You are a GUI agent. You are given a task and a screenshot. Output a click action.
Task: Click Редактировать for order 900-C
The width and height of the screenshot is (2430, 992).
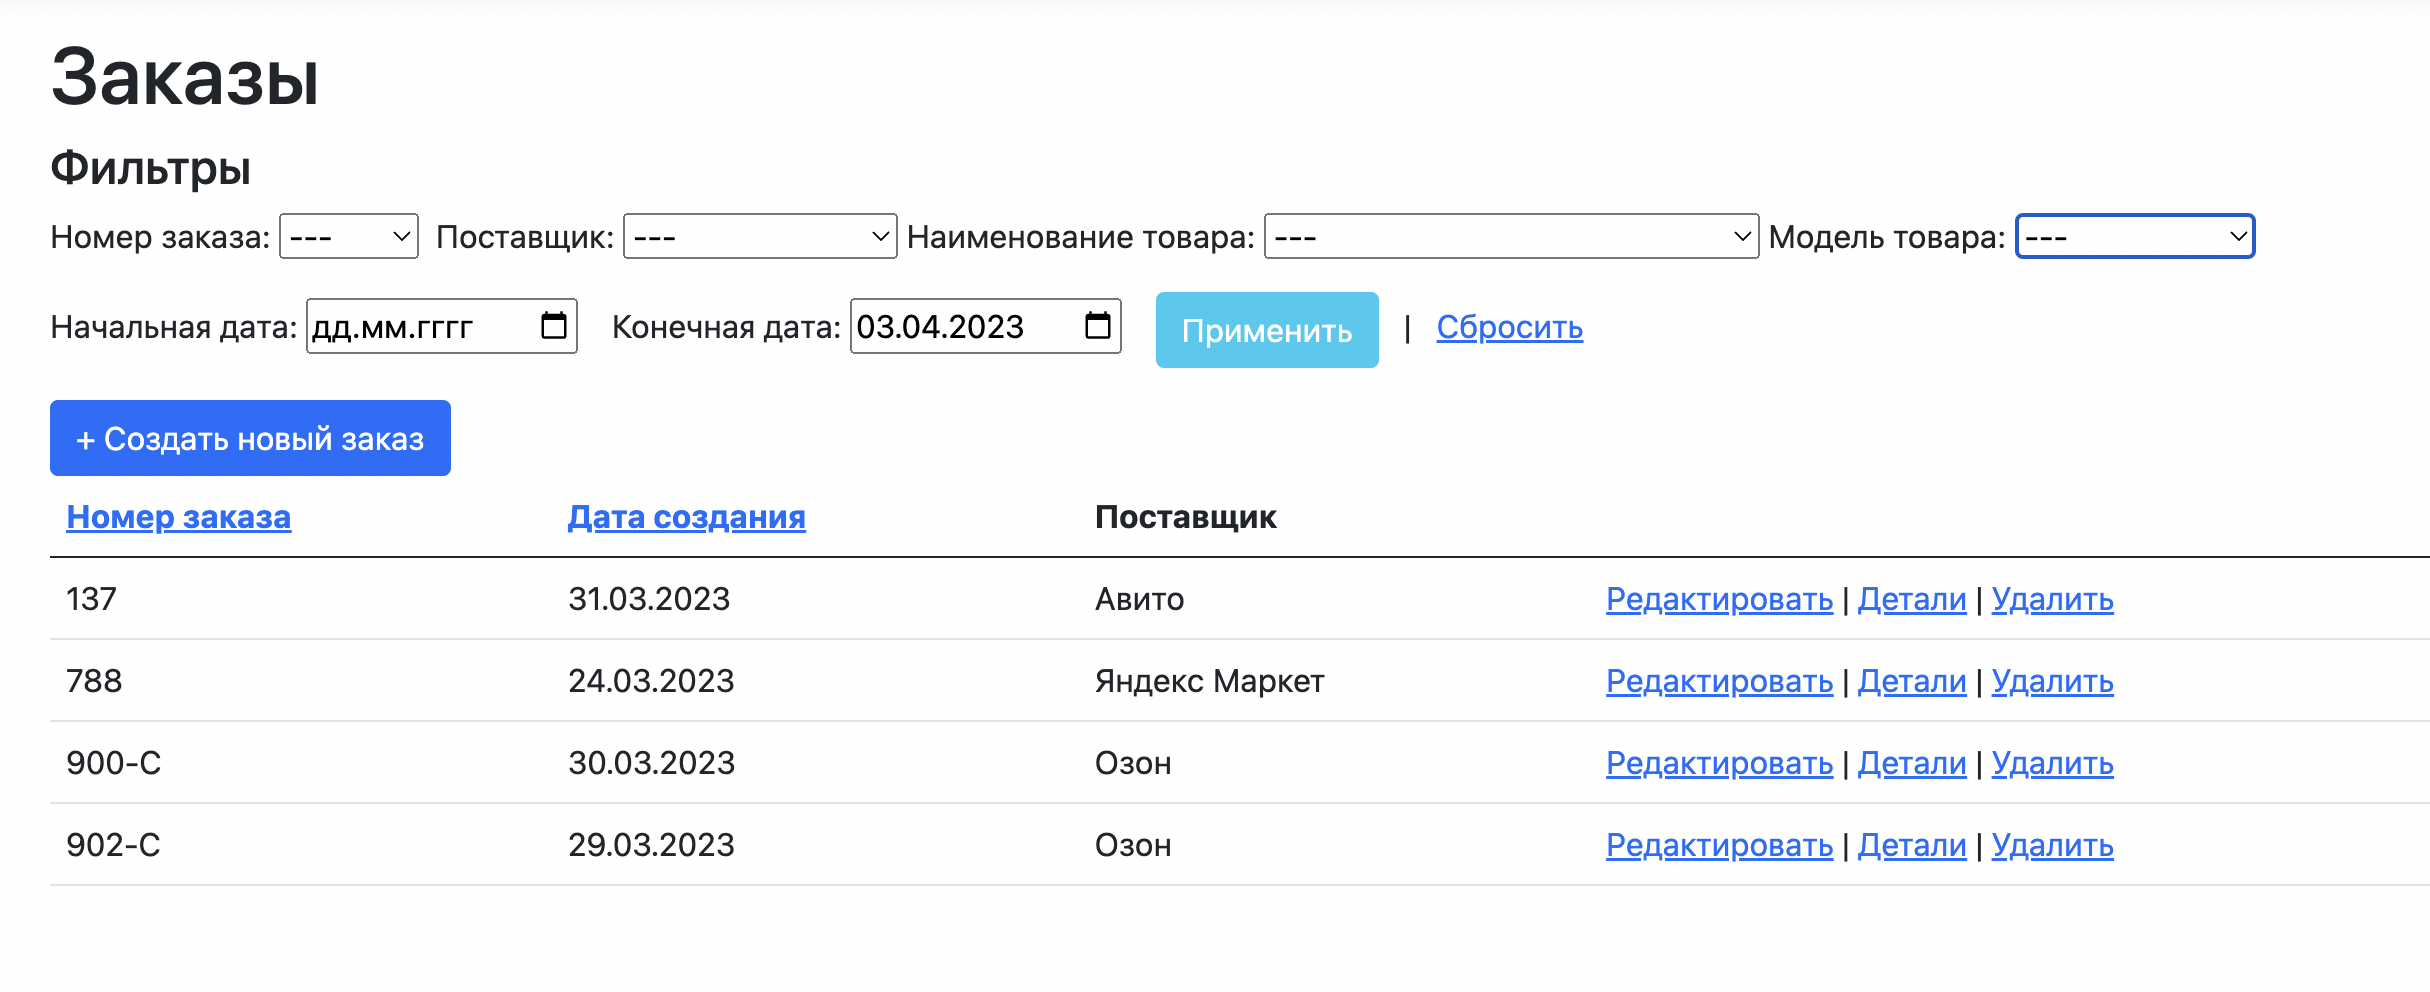(1718, 763)
